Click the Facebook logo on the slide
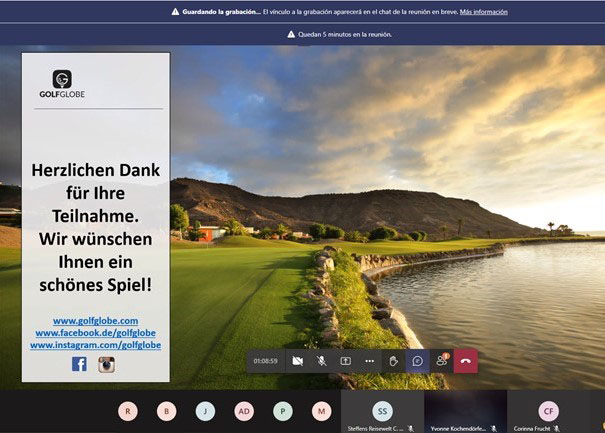605x433 pixels. click(79, 364)
